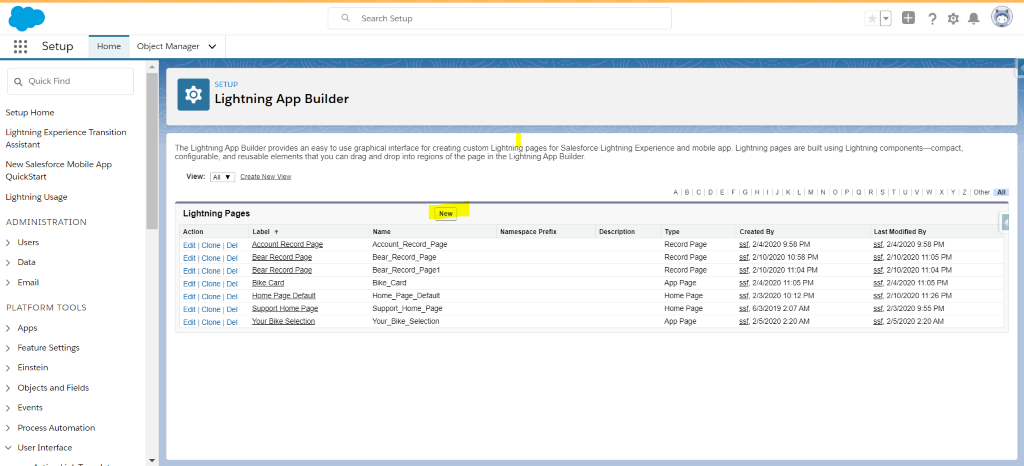The width and height of the screenshot is (1024, 466).
Task: Switch to the Object Manager tab
Action: (x=167, y=46)
